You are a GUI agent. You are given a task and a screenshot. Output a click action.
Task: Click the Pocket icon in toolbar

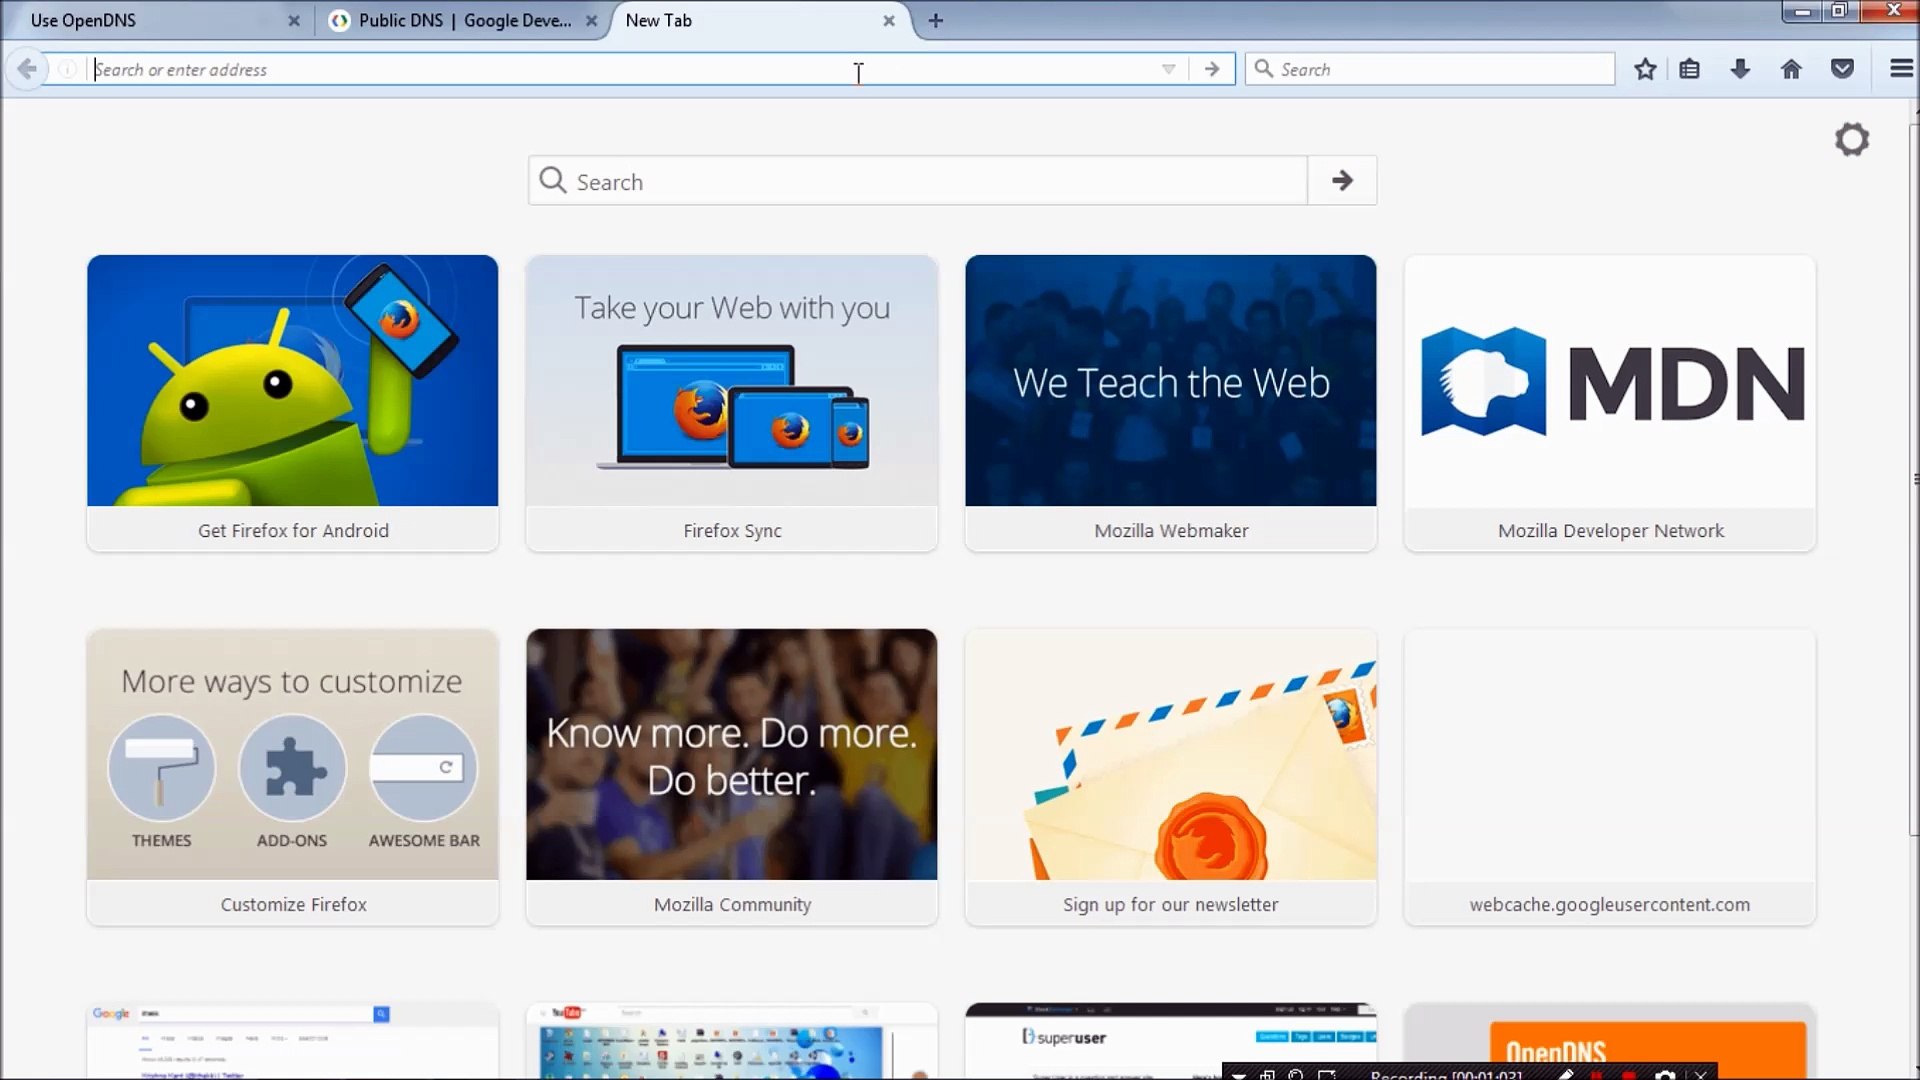pos(1842,69)
